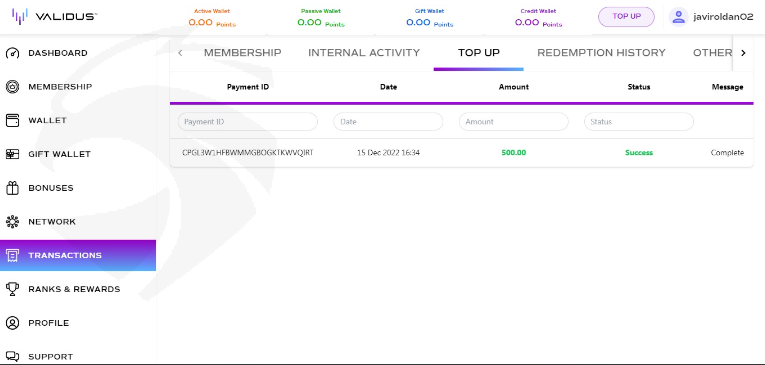Switch to the Internal Activity tab
Screen dimensions: 765x365
364,53
